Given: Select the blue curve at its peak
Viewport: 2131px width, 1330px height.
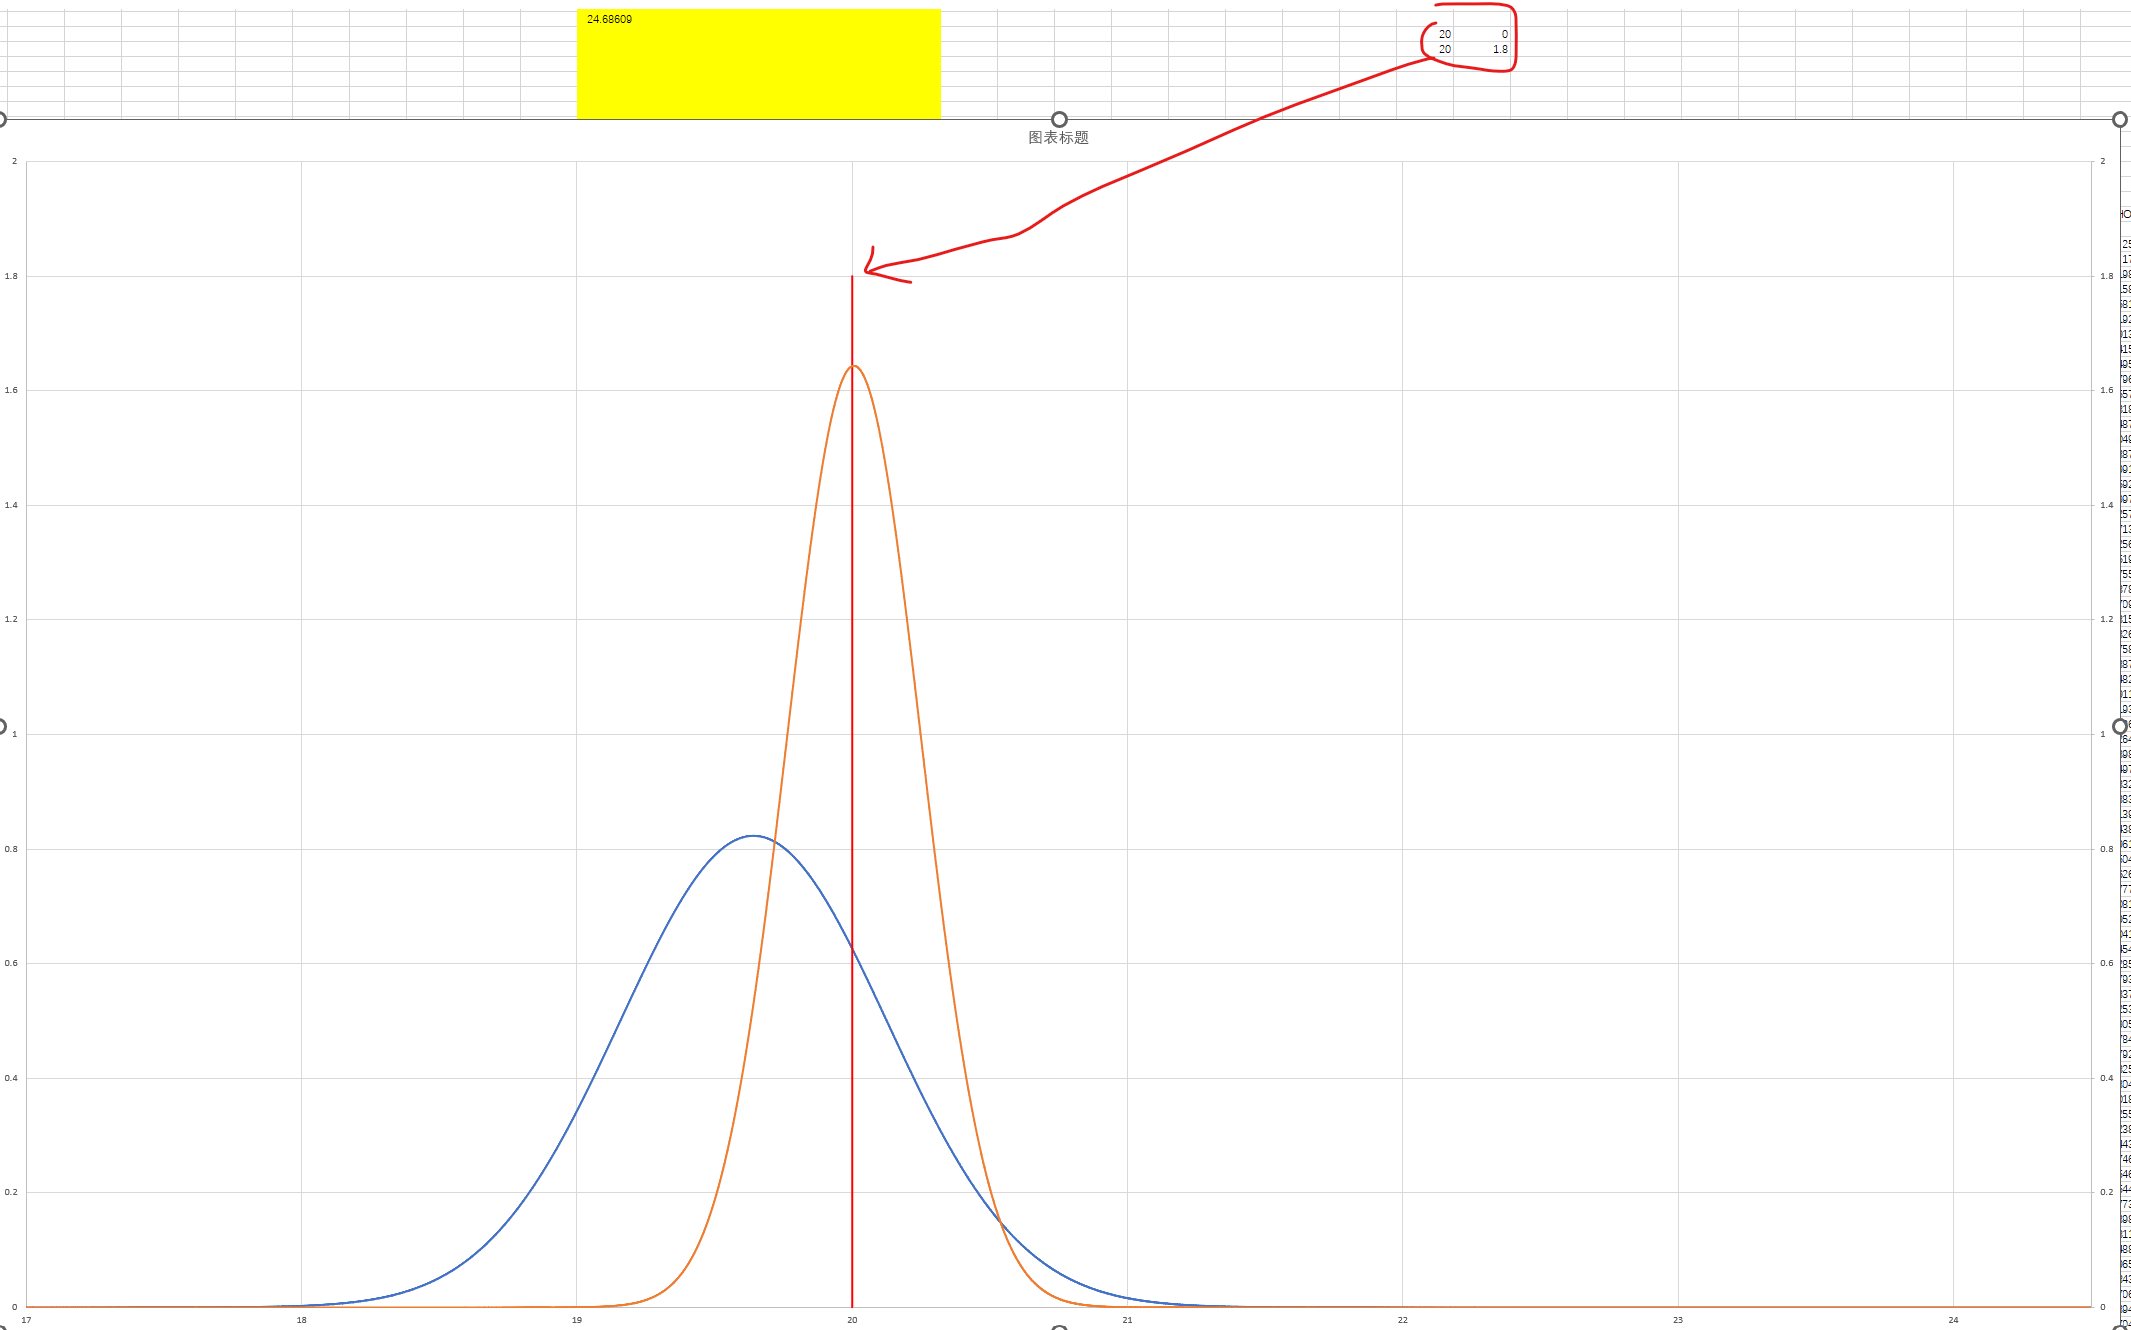Looking at the screenshot, I should pos(752,836).
